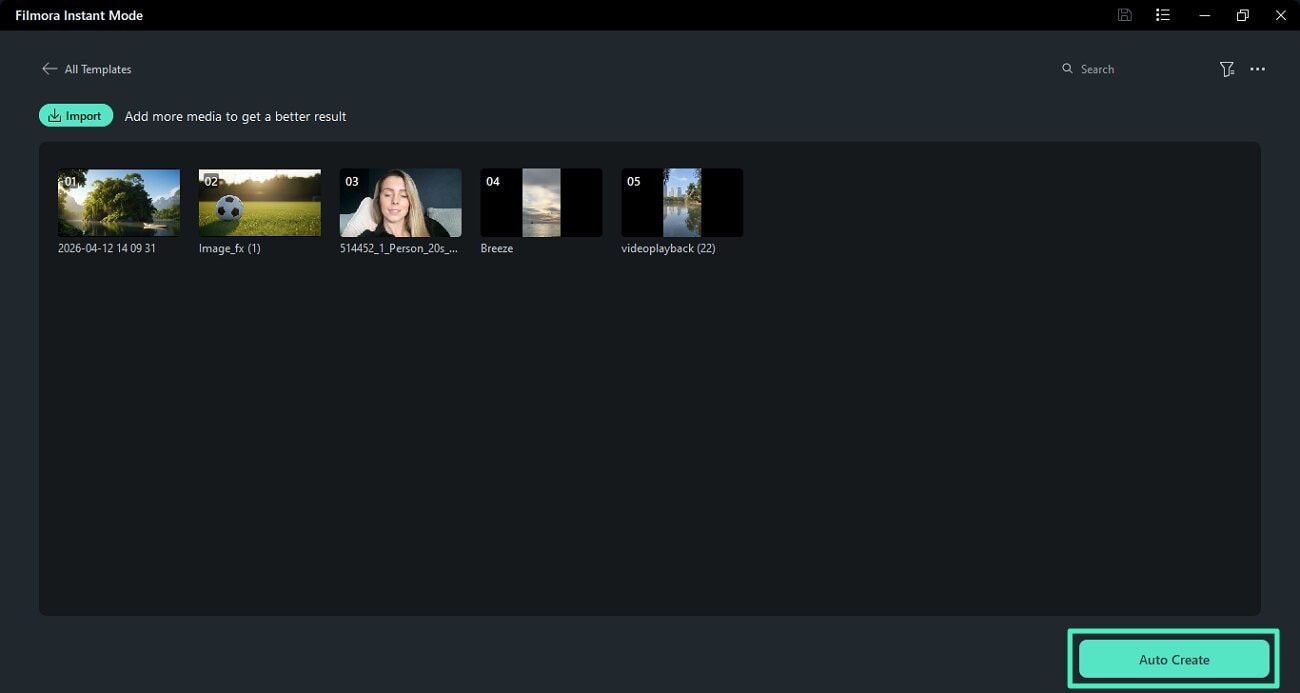Click the Import button
The height and width of the screenshot is (693, 1300).
[x=76, y=116]
